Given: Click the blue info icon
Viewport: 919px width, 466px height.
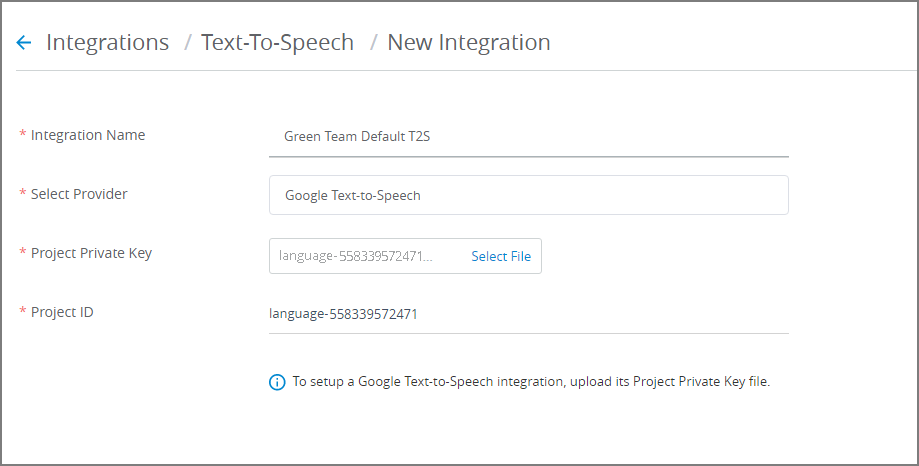Looking at the screenshot, I should [x=277, y=382].
